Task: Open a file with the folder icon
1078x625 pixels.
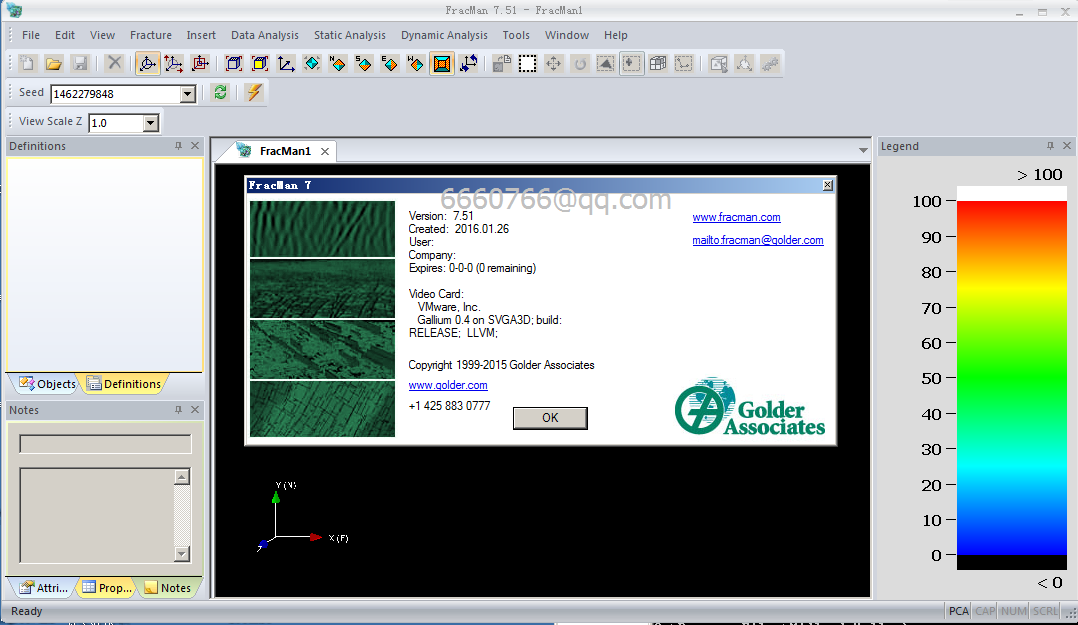Action: coord(54,64)
